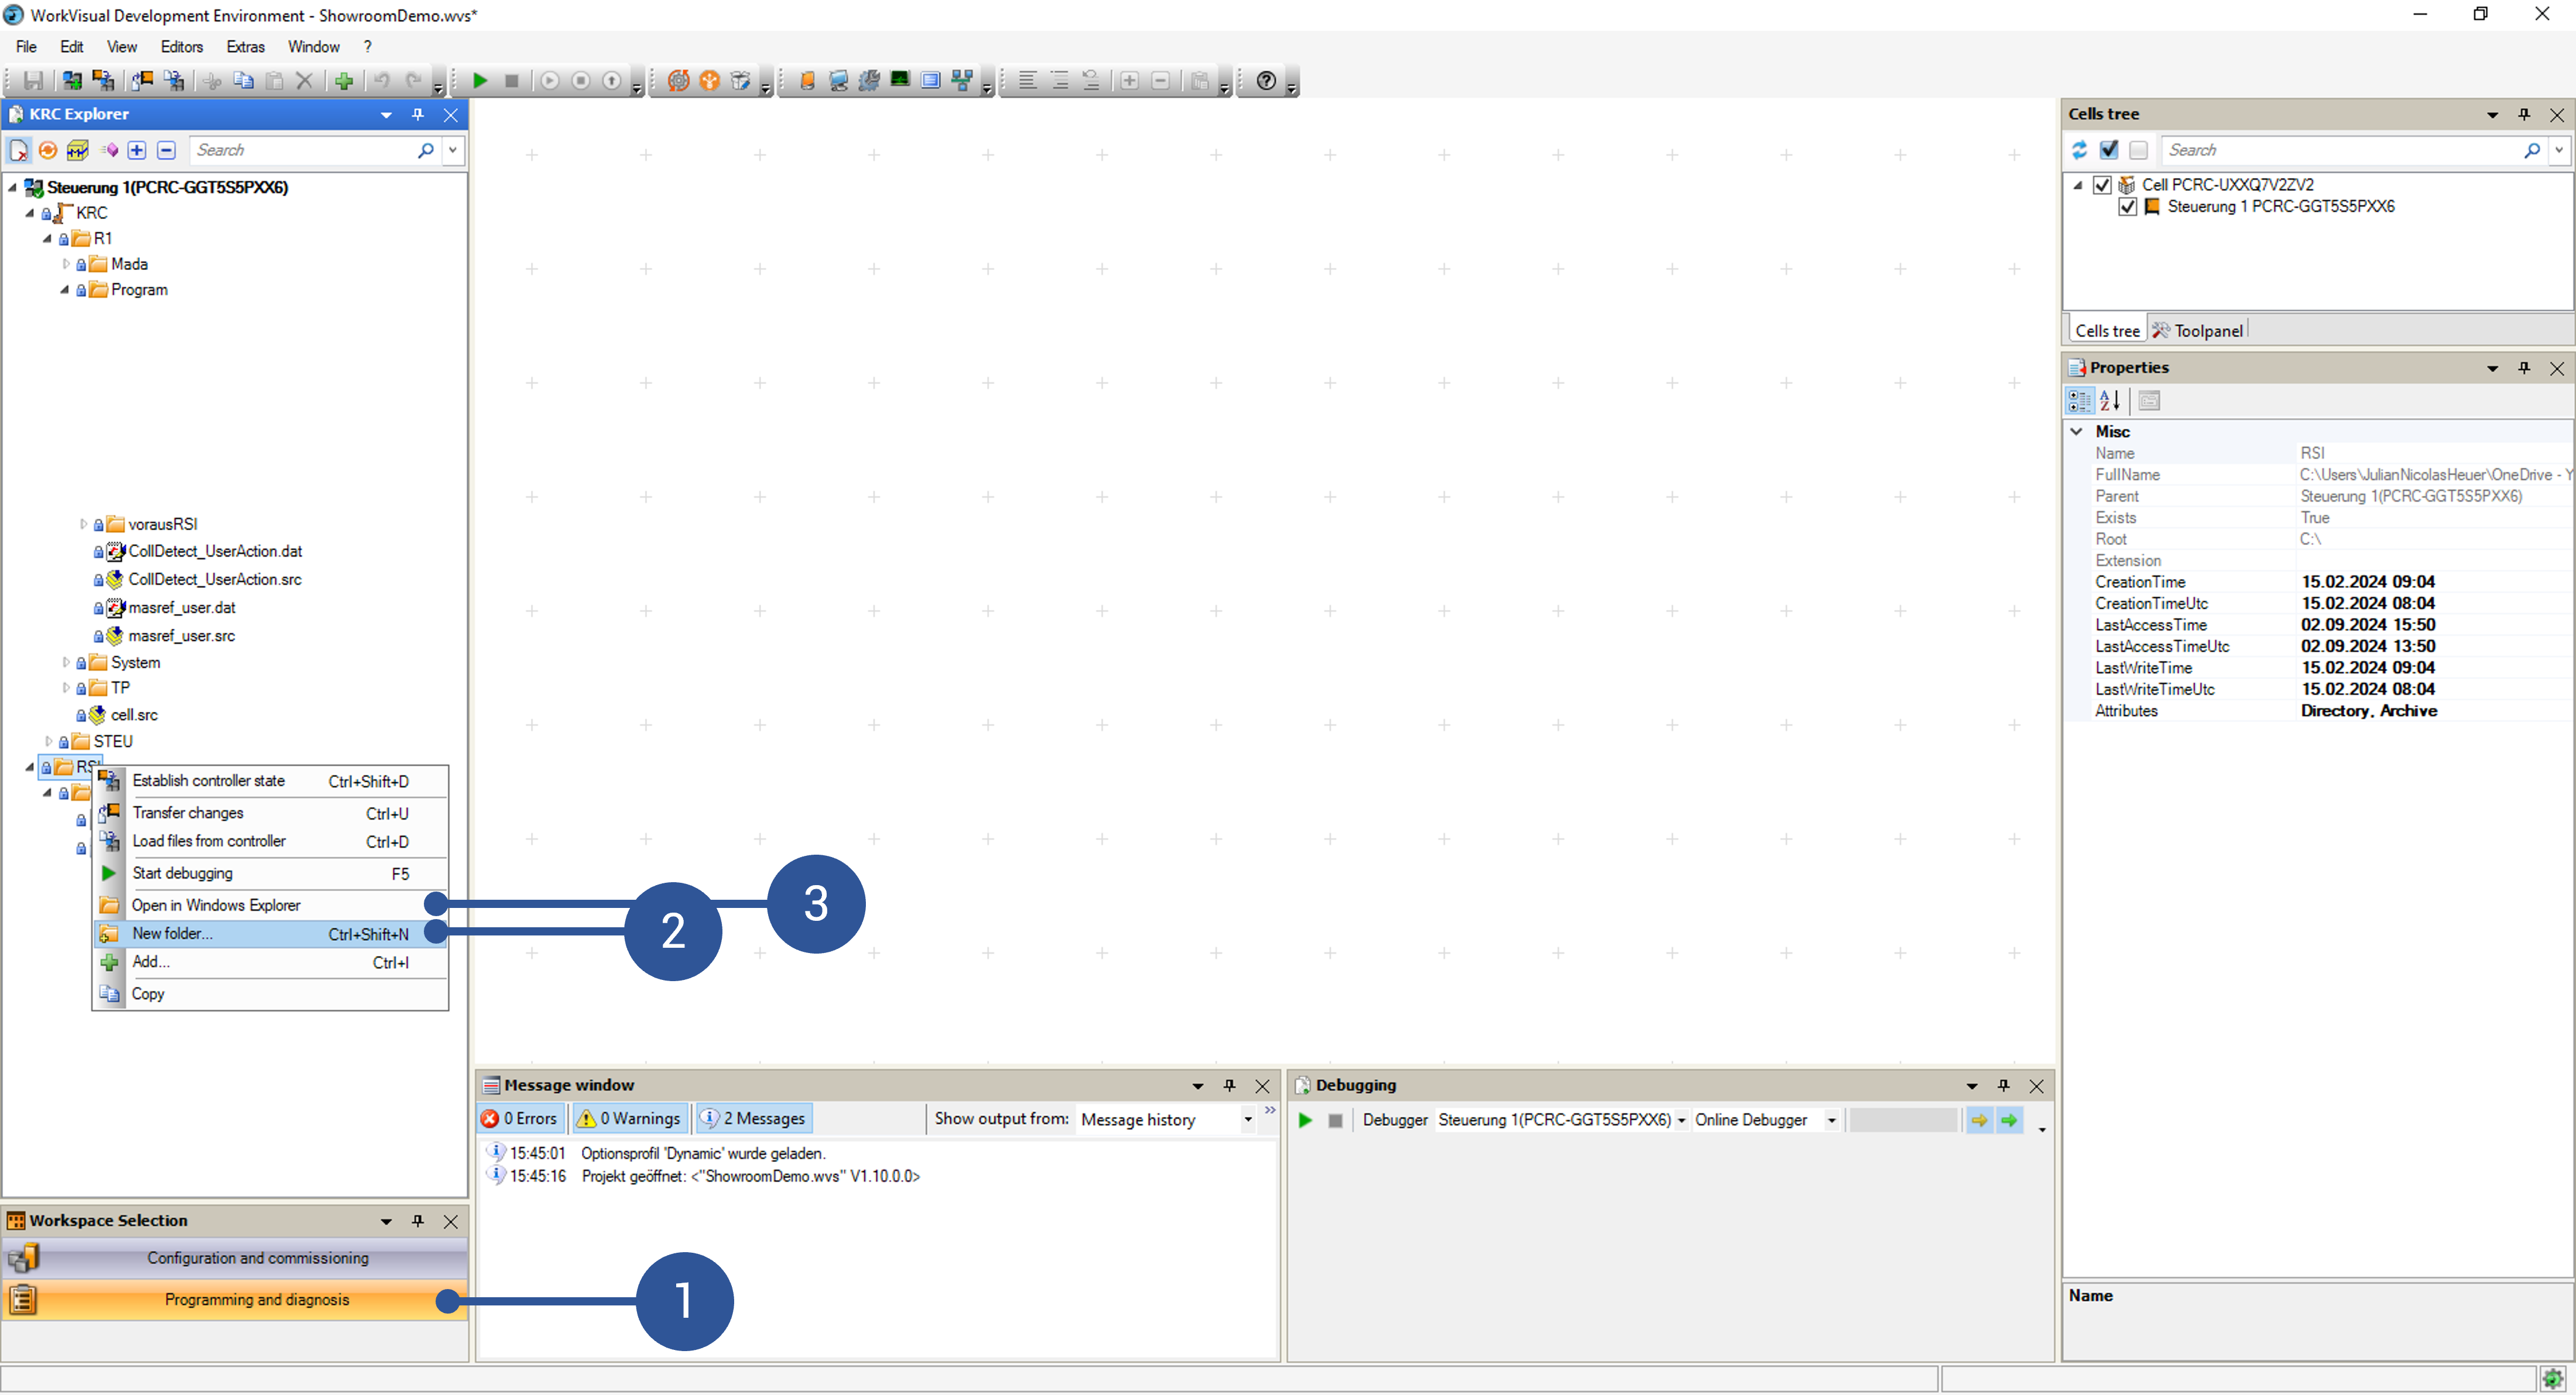Viewport: 2576px width, 1395px height.
Task: Open the Extras menu
Action: 245,47
